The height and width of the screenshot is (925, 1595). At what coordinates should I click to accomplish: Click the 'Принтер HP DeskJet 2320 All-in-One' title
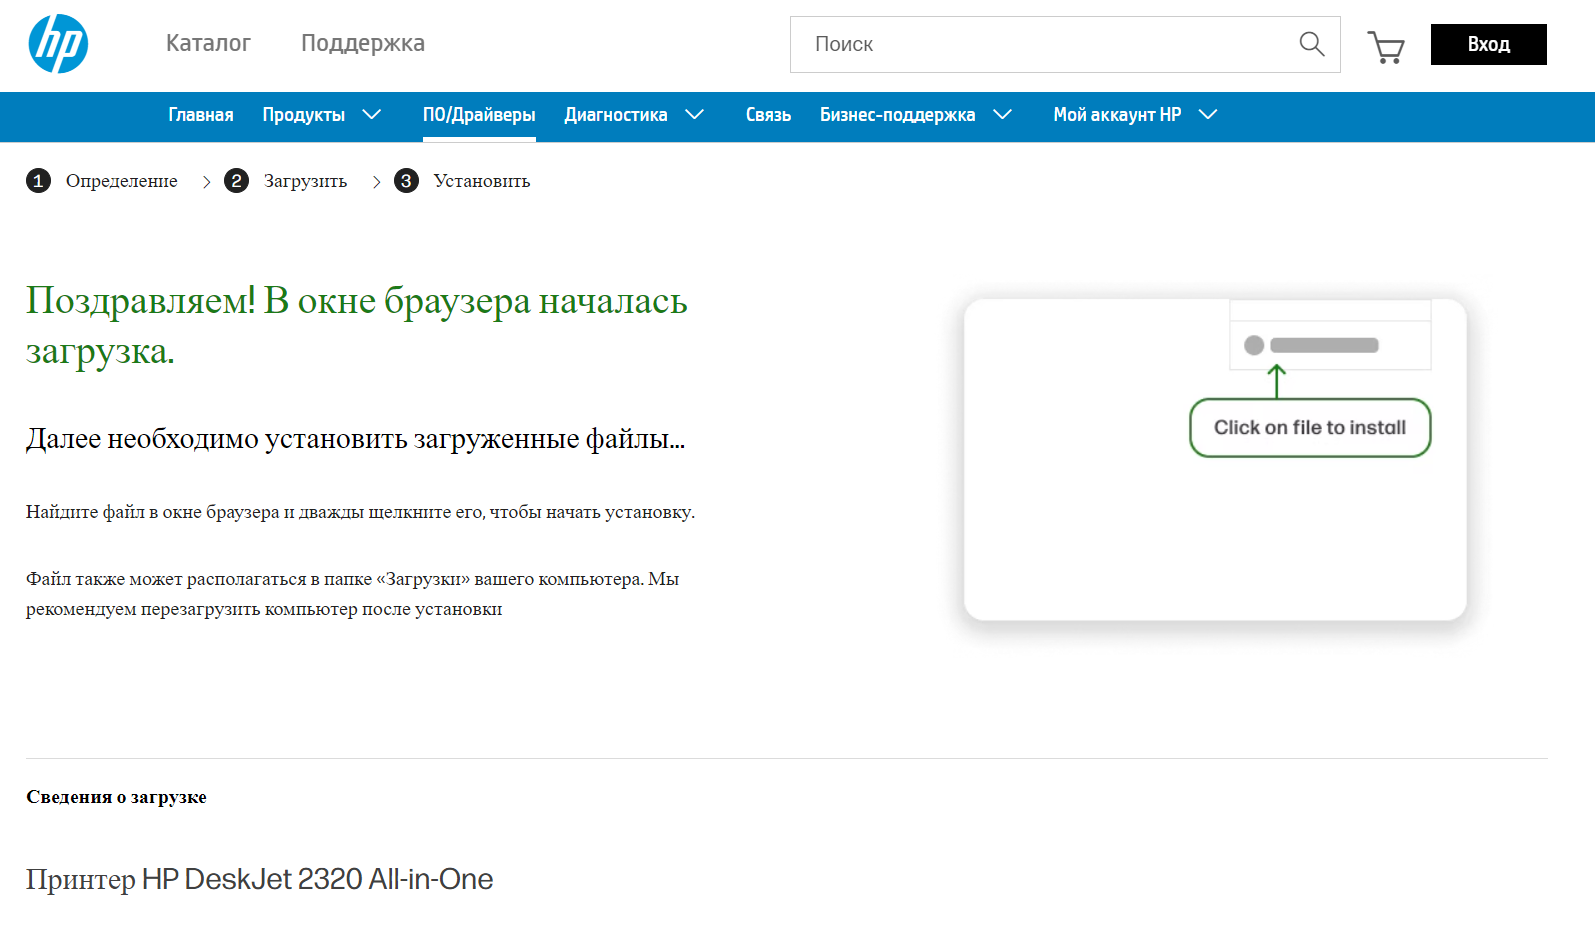coord(260,879)
